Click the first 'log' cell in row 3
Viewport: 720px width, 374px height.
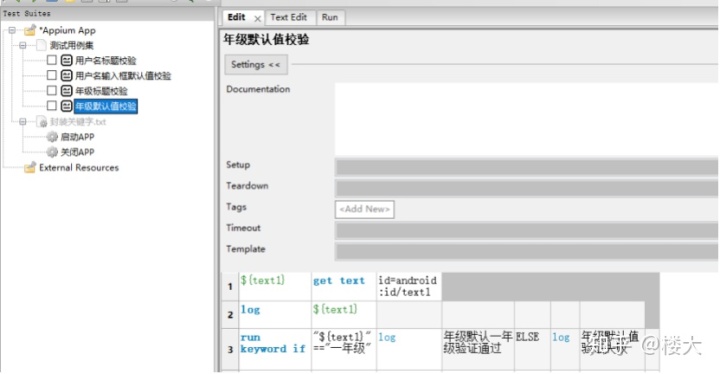tap(409, 349)
